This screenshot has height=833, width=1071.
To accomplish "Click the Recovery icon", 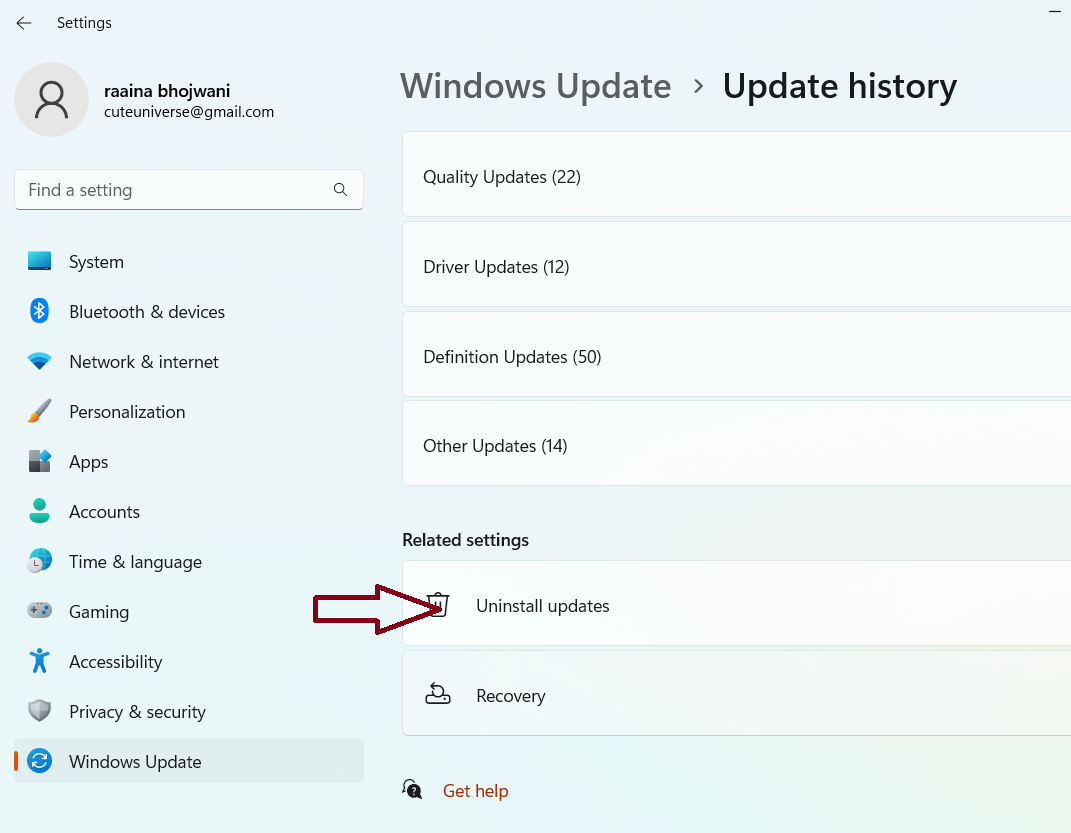I will click(x=438, y=696).
